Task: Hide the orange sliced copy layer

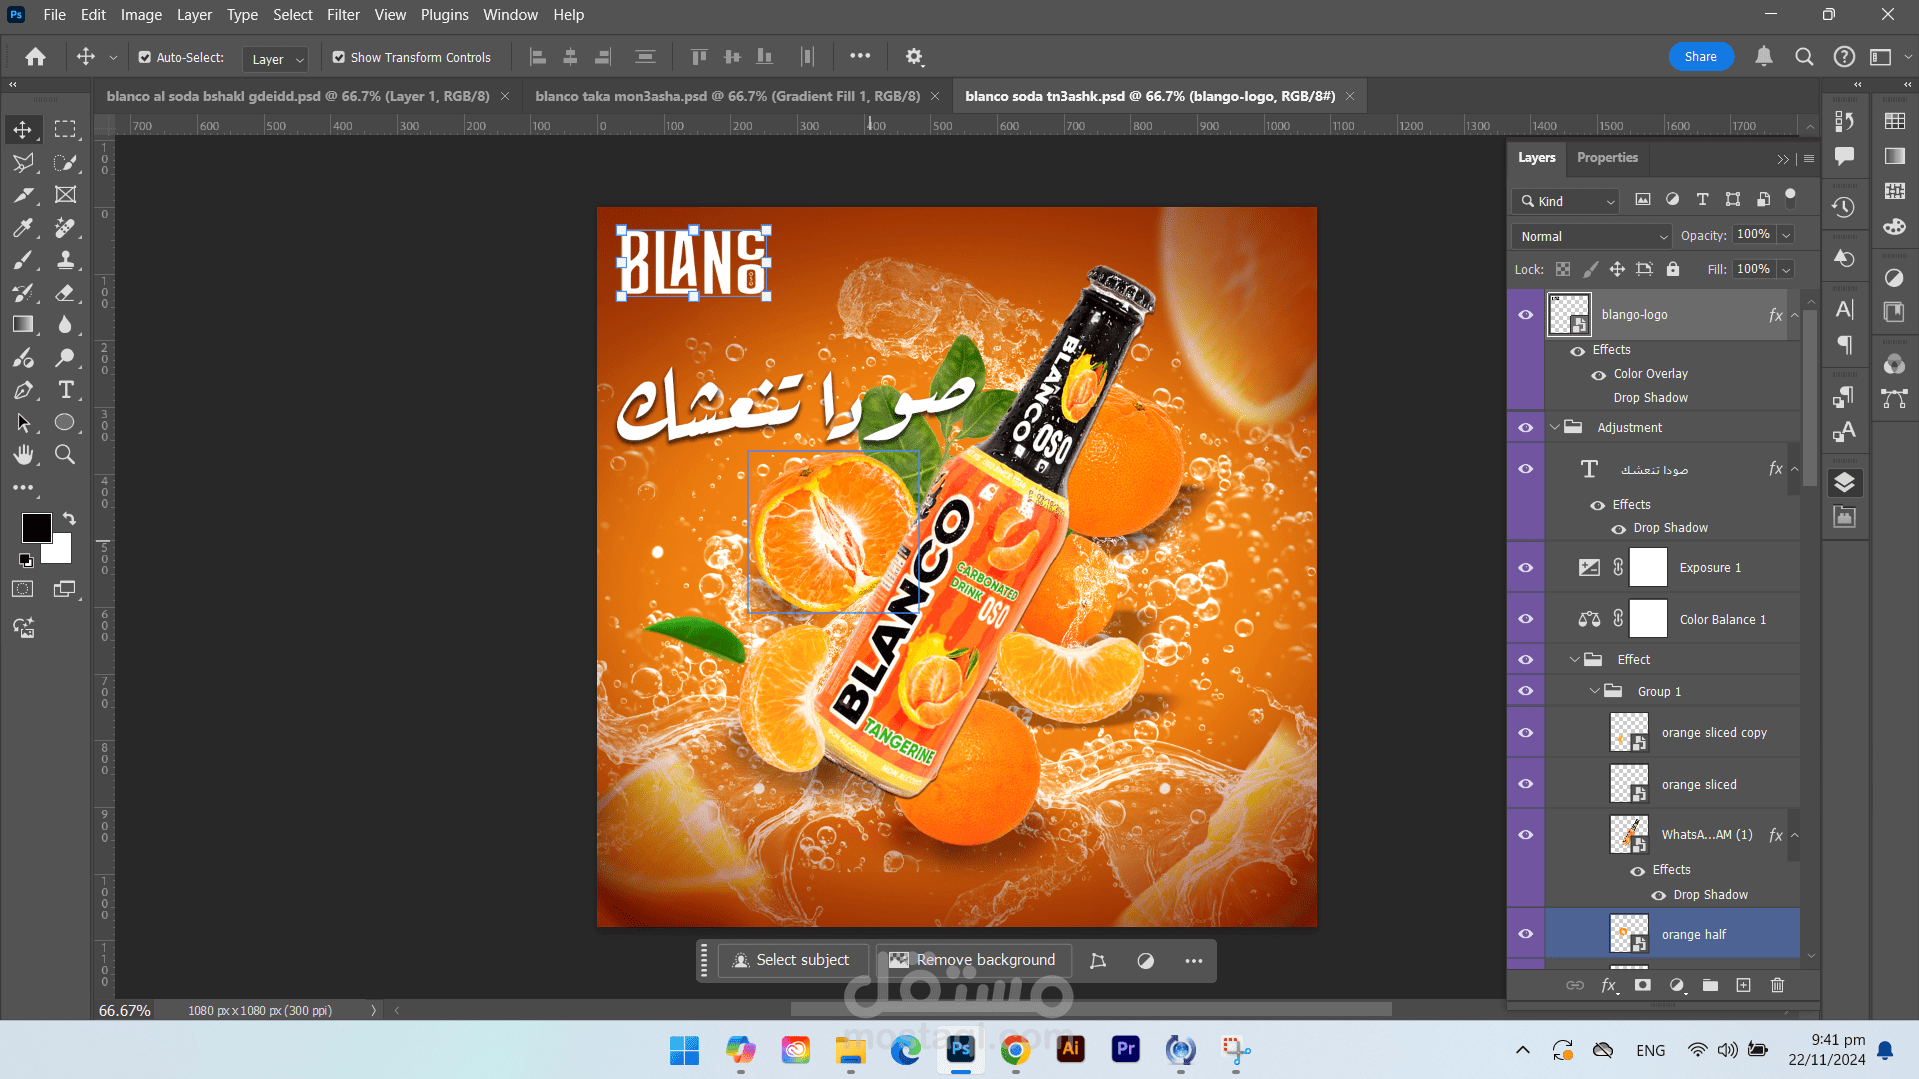Action: tap(1525, 732)
